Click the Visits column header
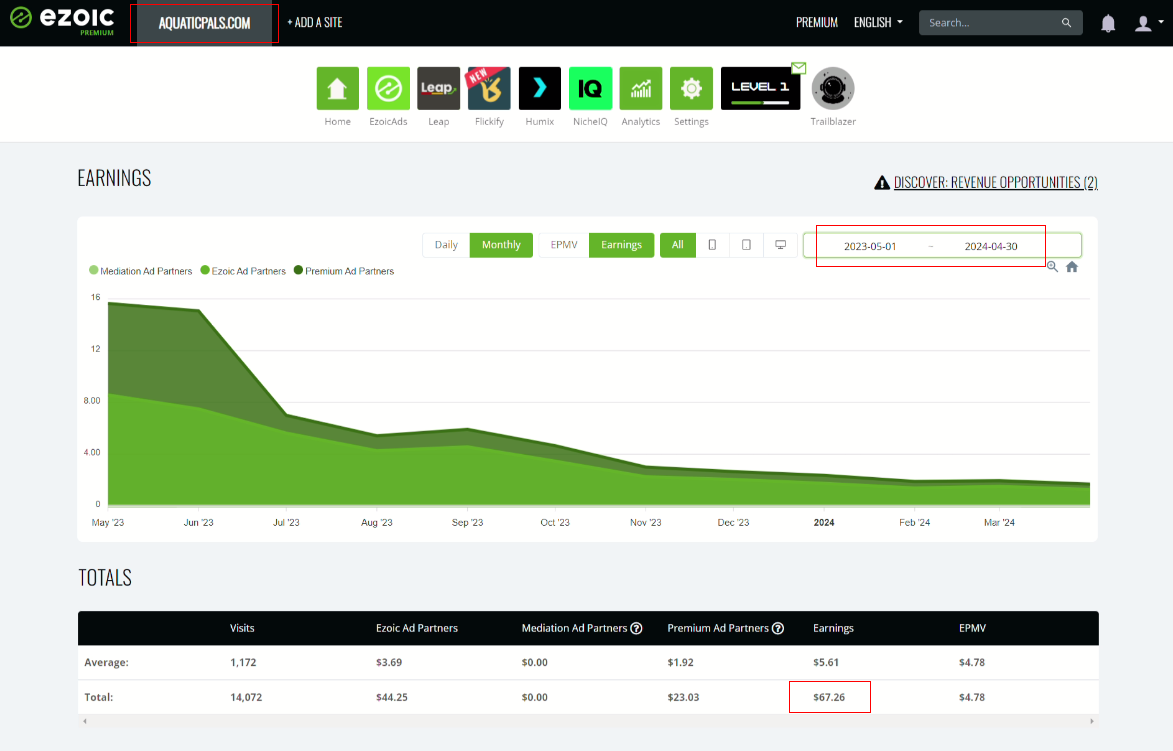The height and width of the screenshot is (751, 1173). pos(242,628)
